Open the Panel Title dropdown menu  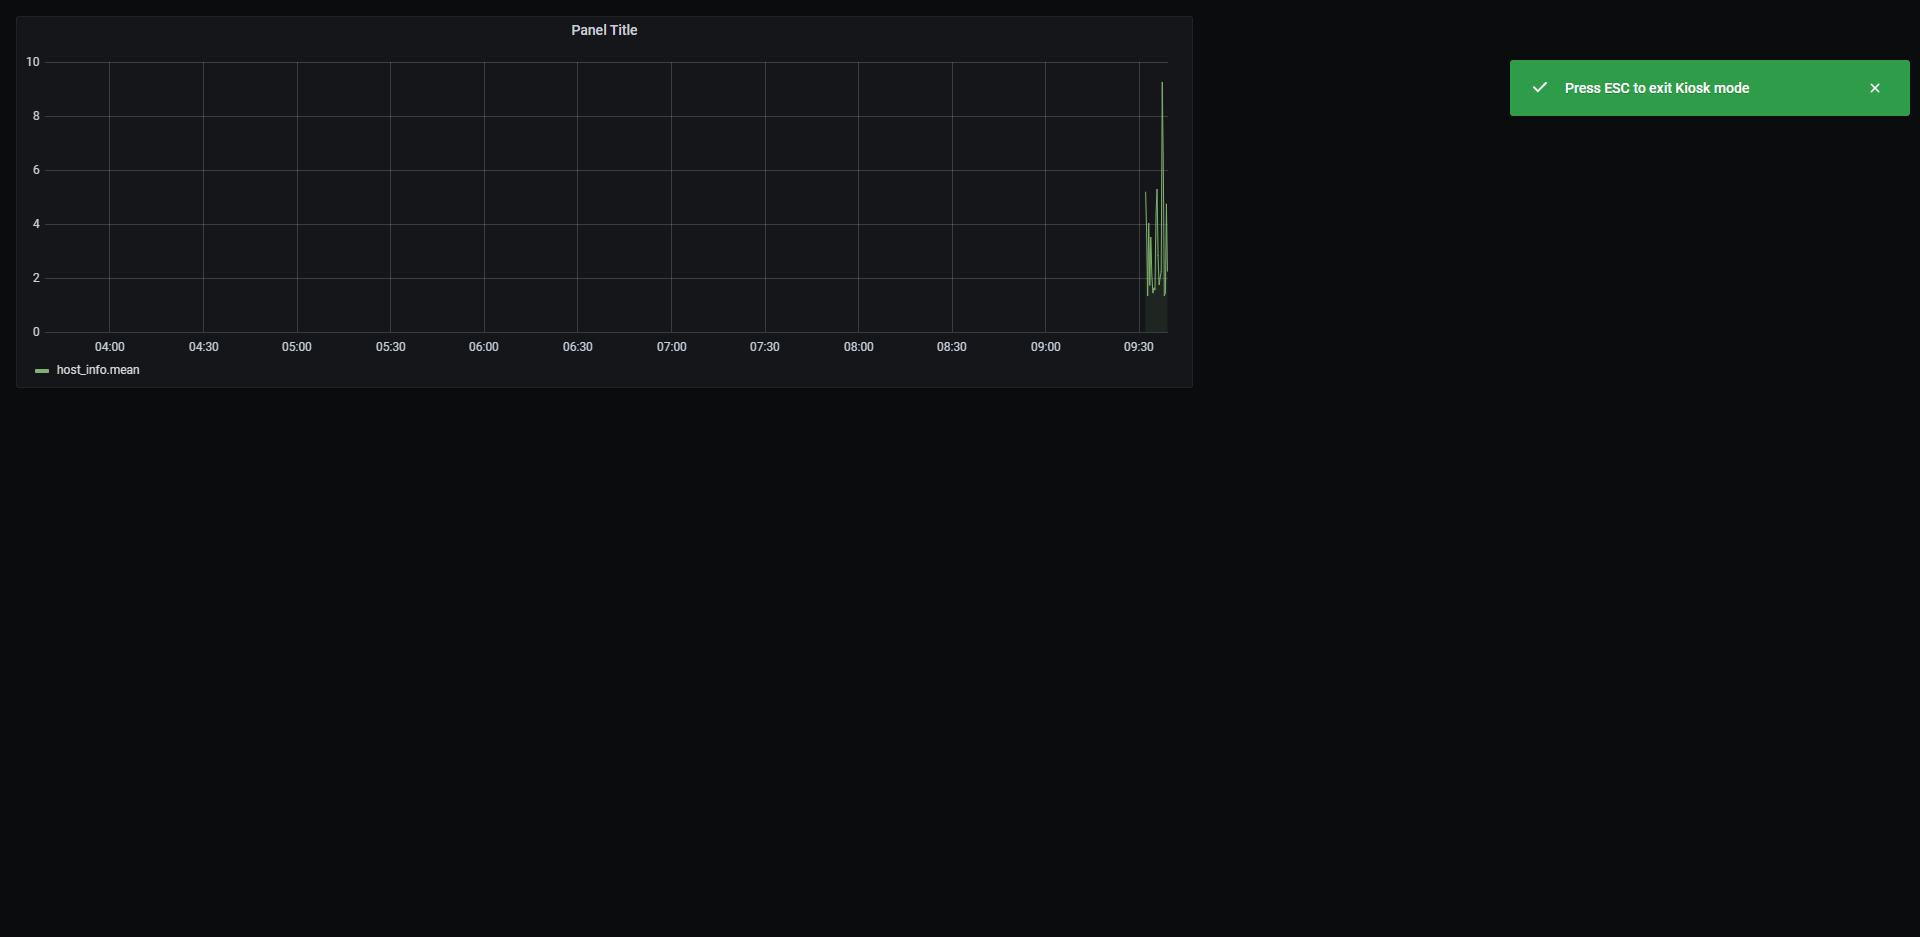[x=603, y=30]
